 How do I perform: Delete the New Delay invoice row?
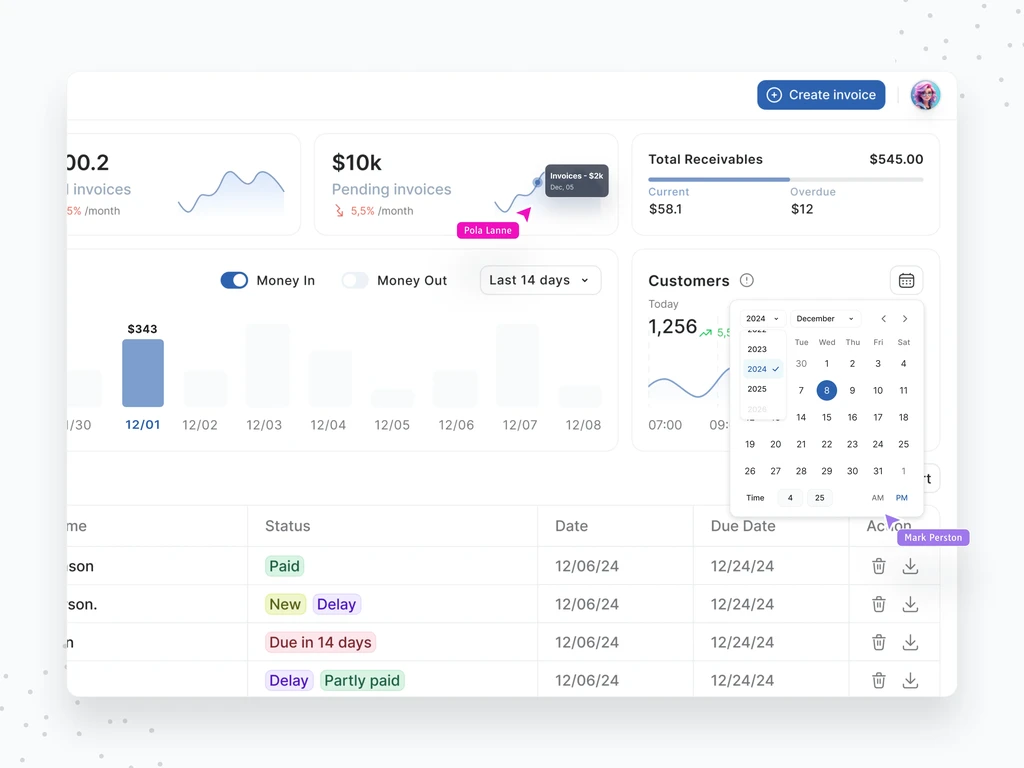(x=879, y=604)
